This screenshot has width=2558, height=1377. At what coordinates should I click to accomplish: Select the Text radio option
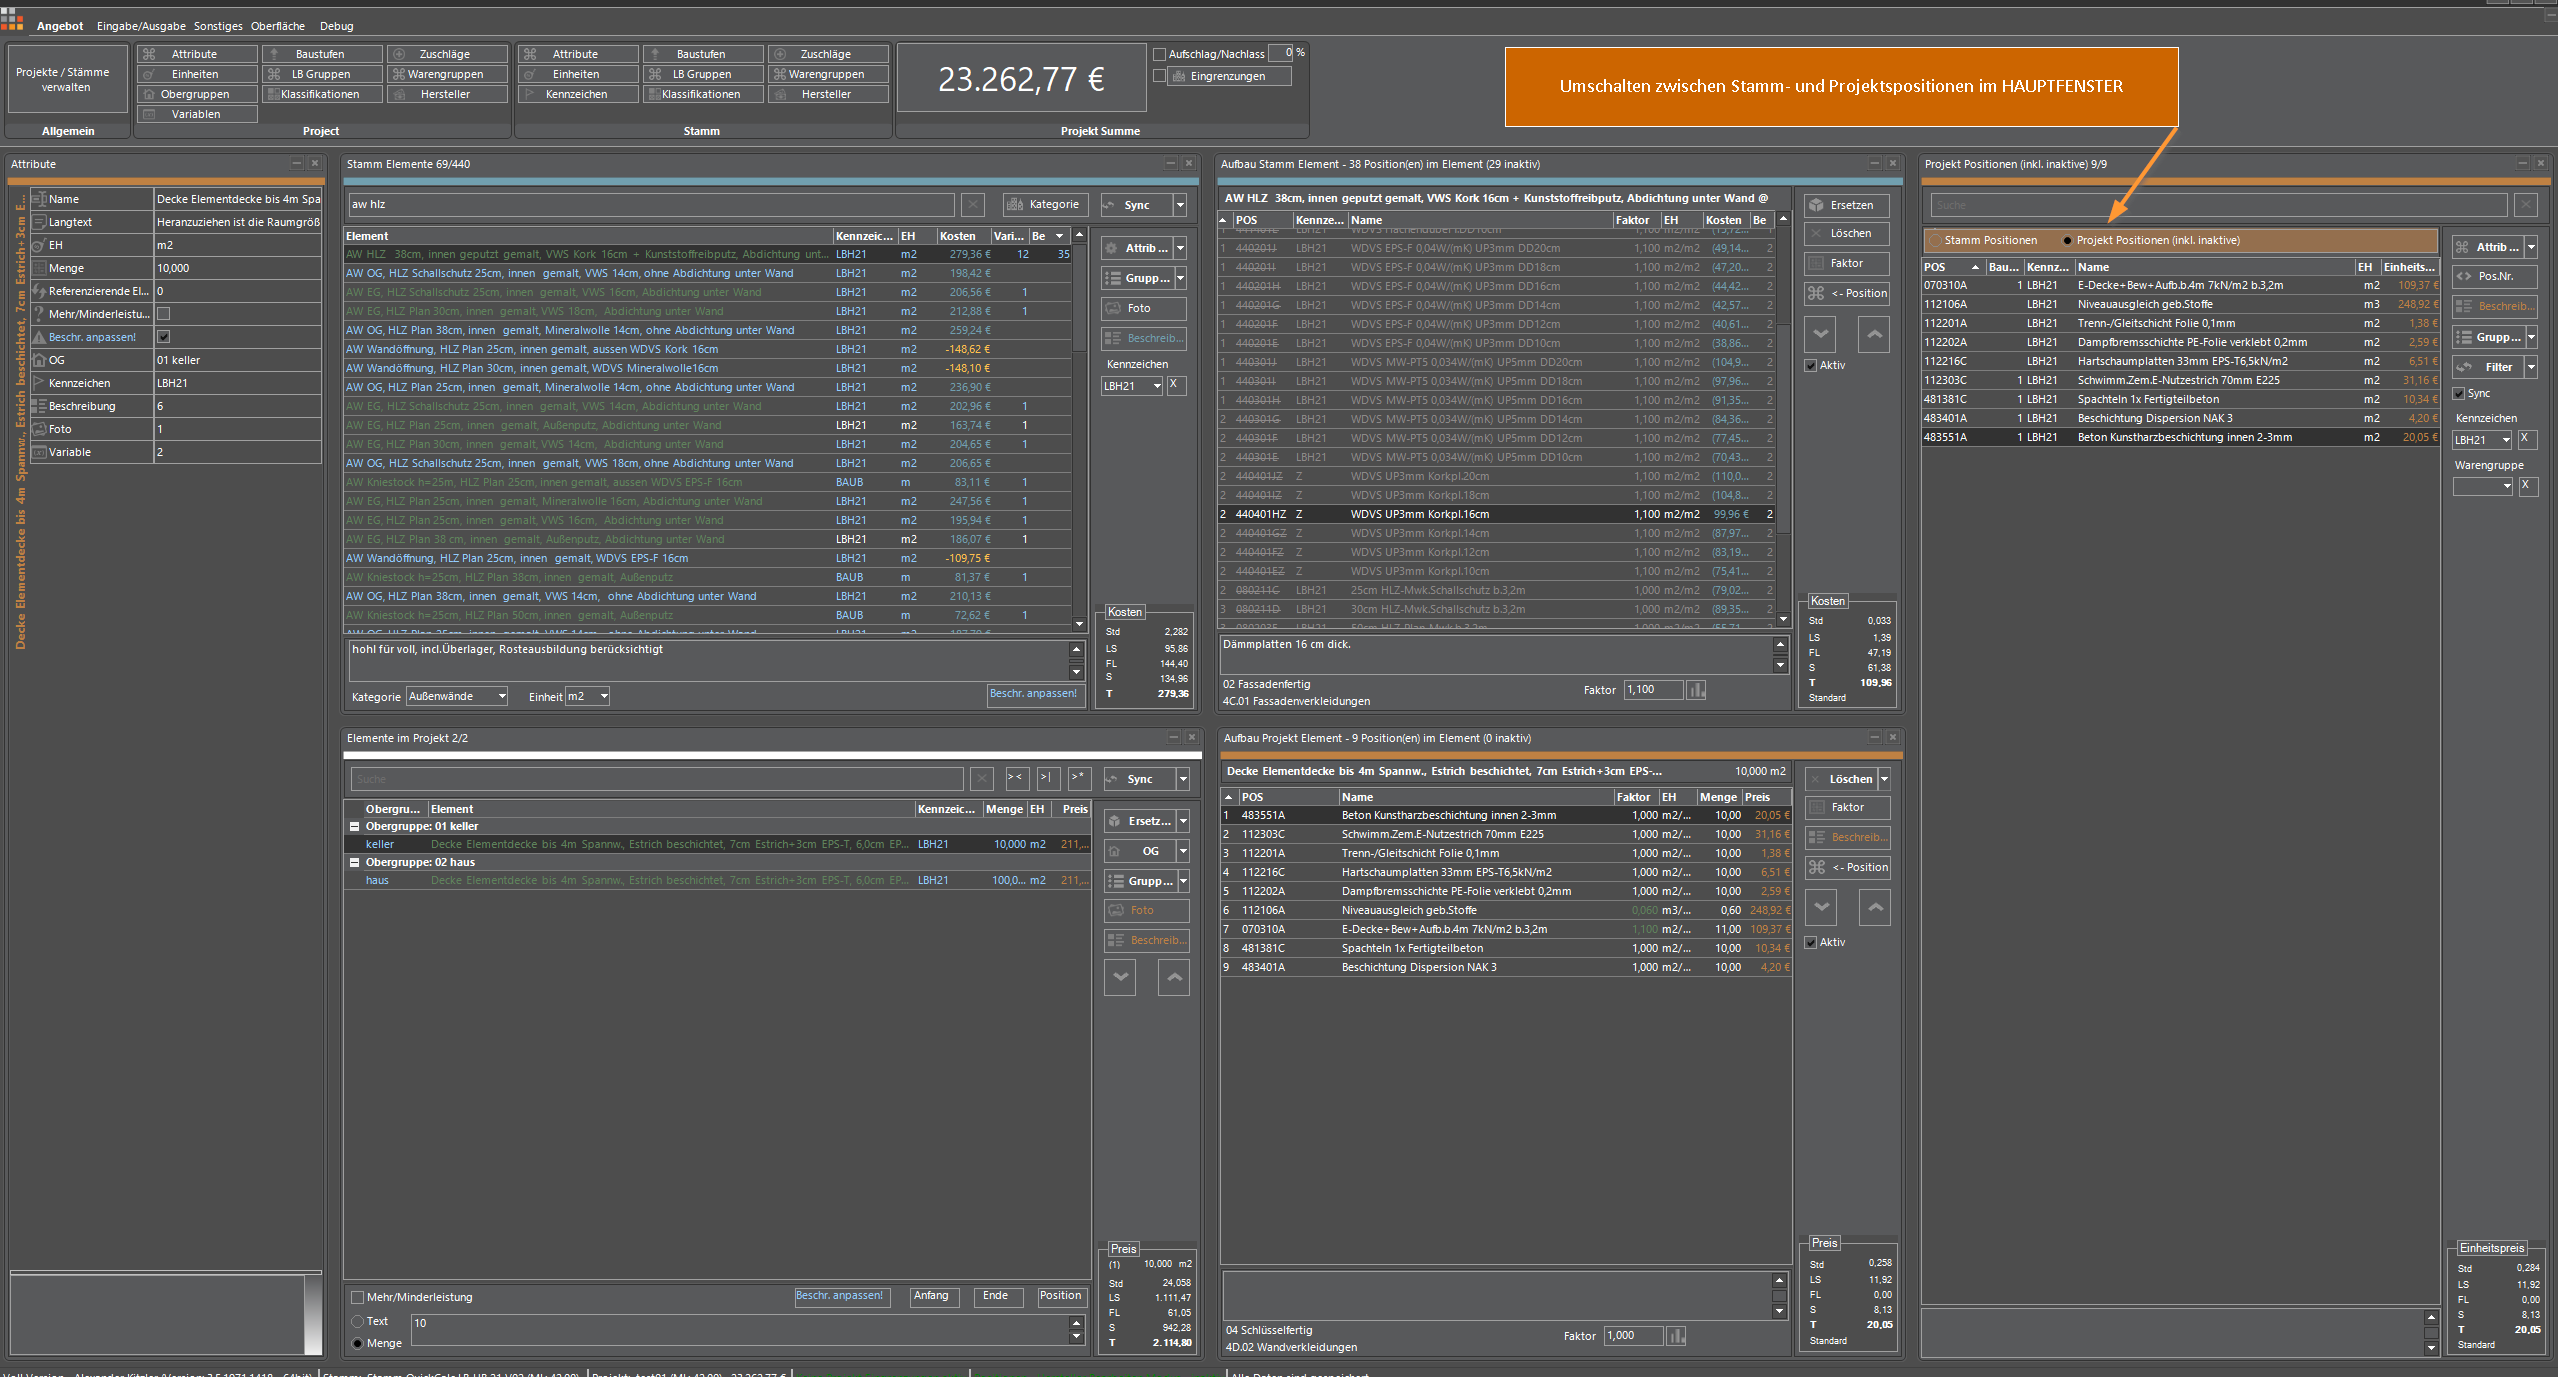click(357, 1321)
